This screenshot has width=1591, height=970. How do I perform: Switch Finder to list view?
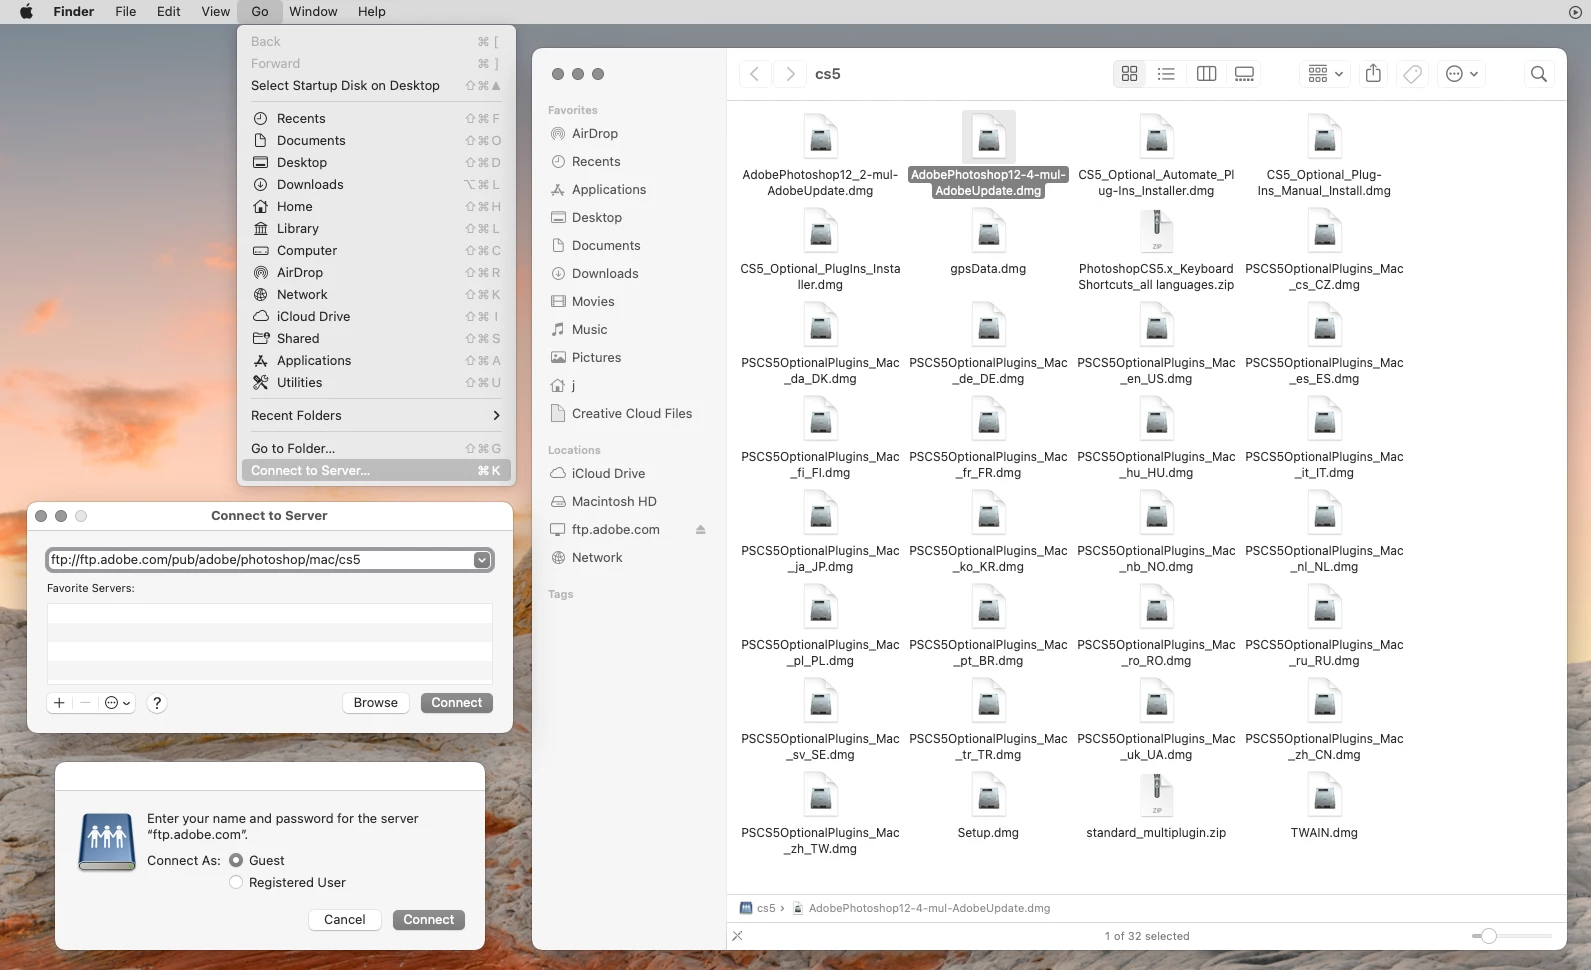click(x=1166, y=74)
